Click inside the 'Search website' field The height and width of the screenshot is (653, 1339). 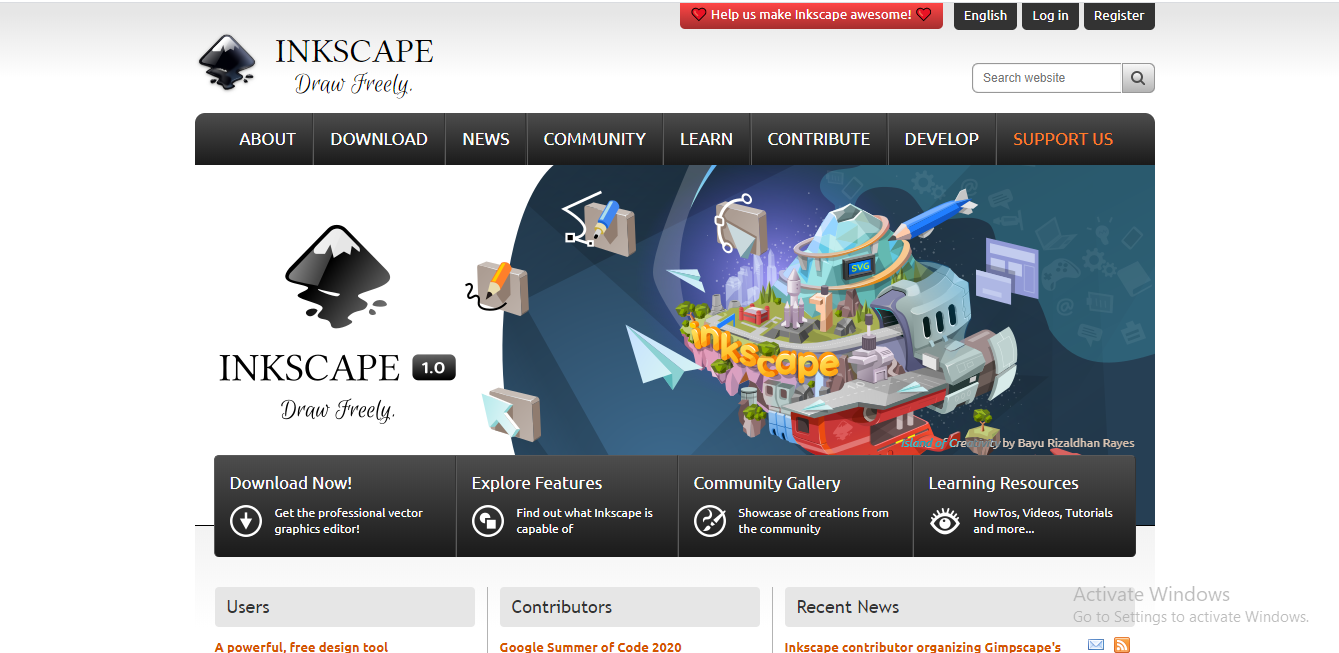pos(1047,78)
